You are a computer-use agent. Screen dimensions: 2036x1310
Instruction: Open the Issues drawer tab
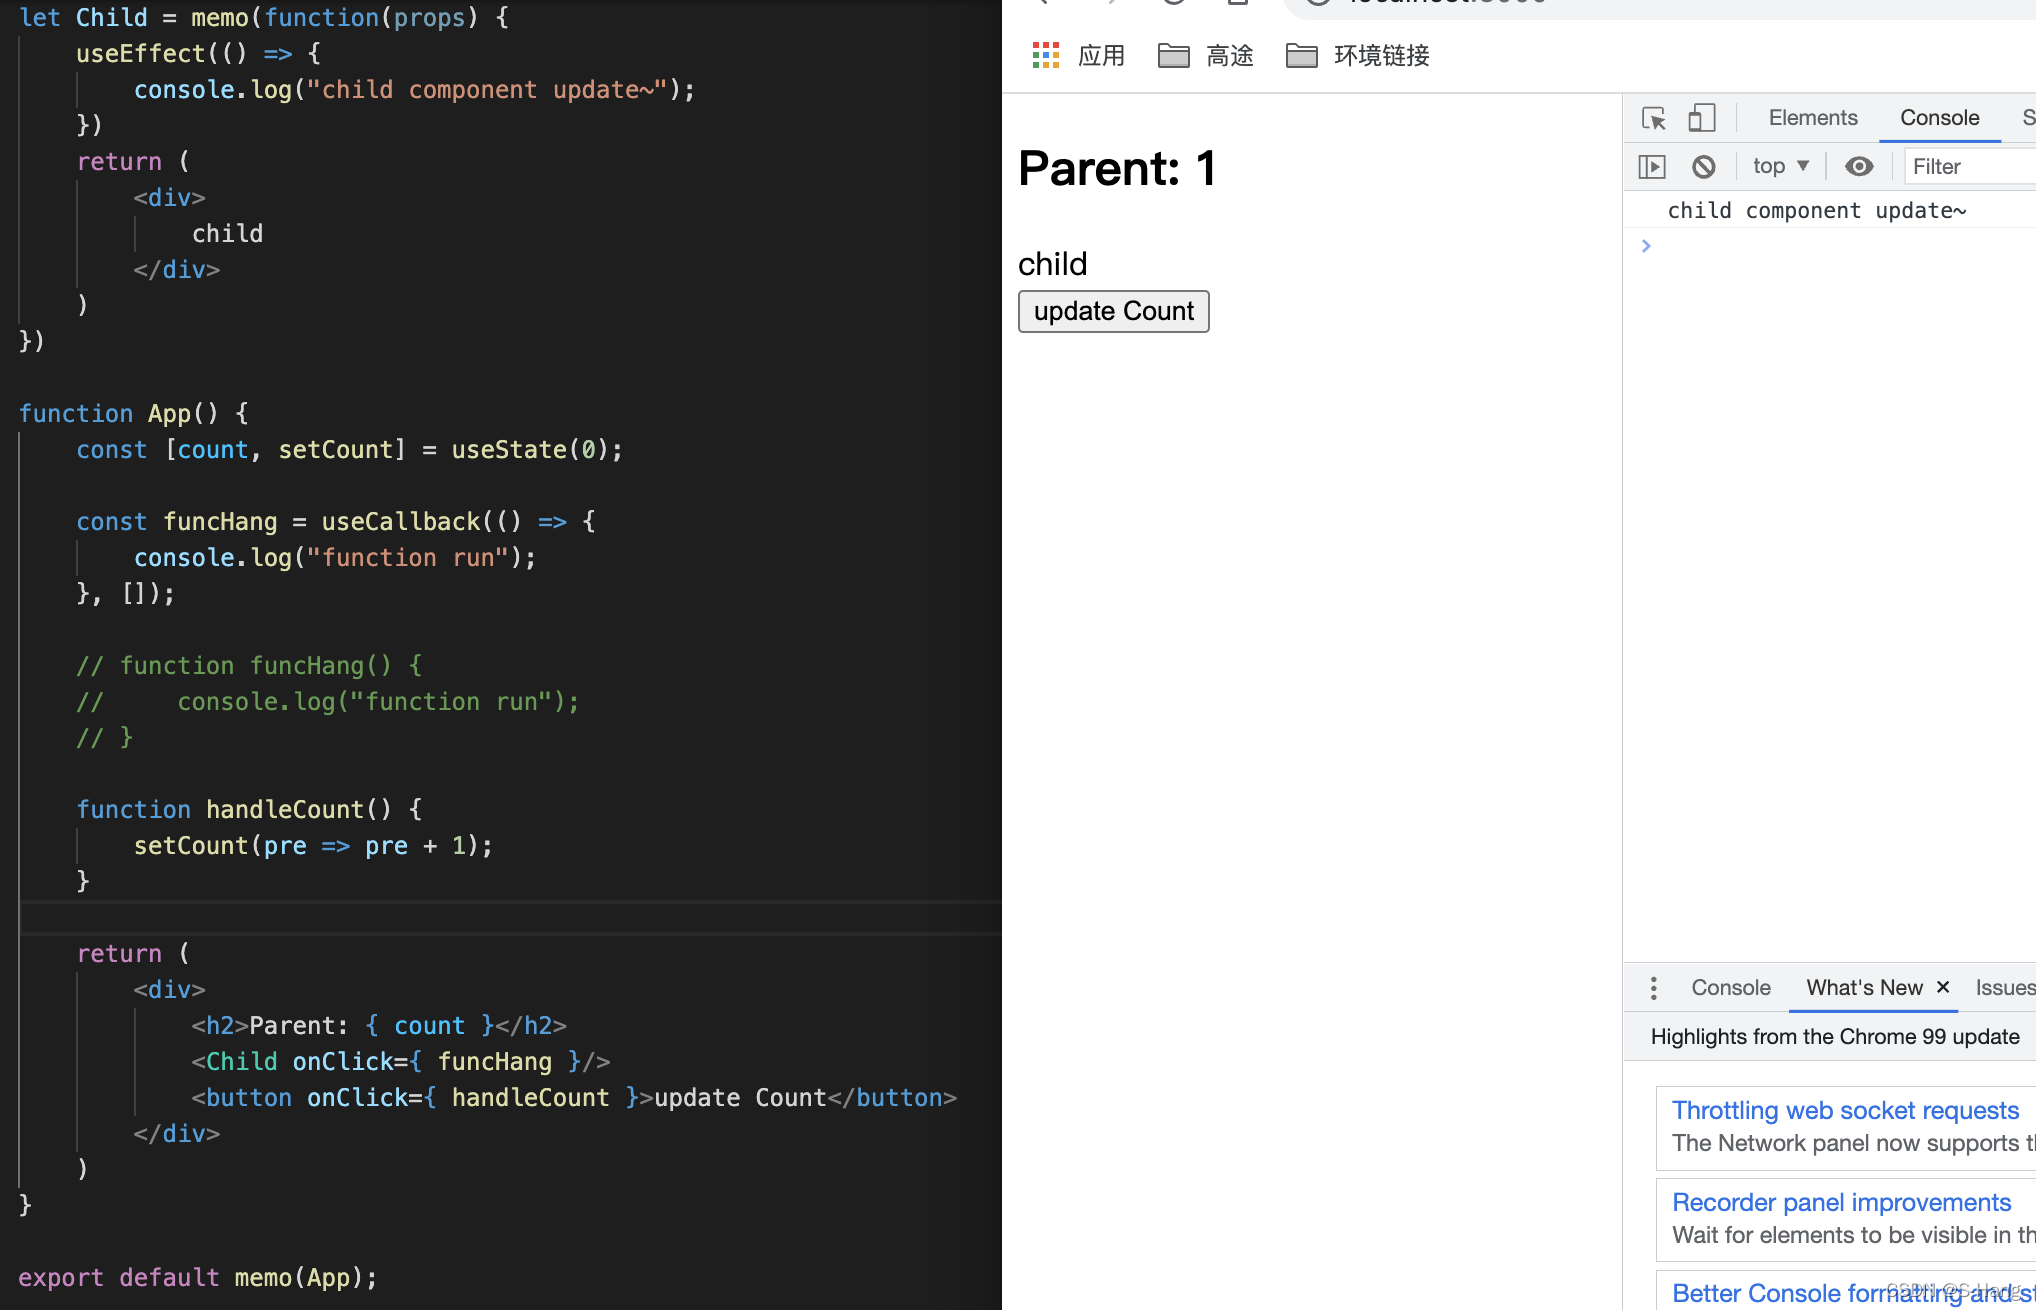click(2005, 988)
